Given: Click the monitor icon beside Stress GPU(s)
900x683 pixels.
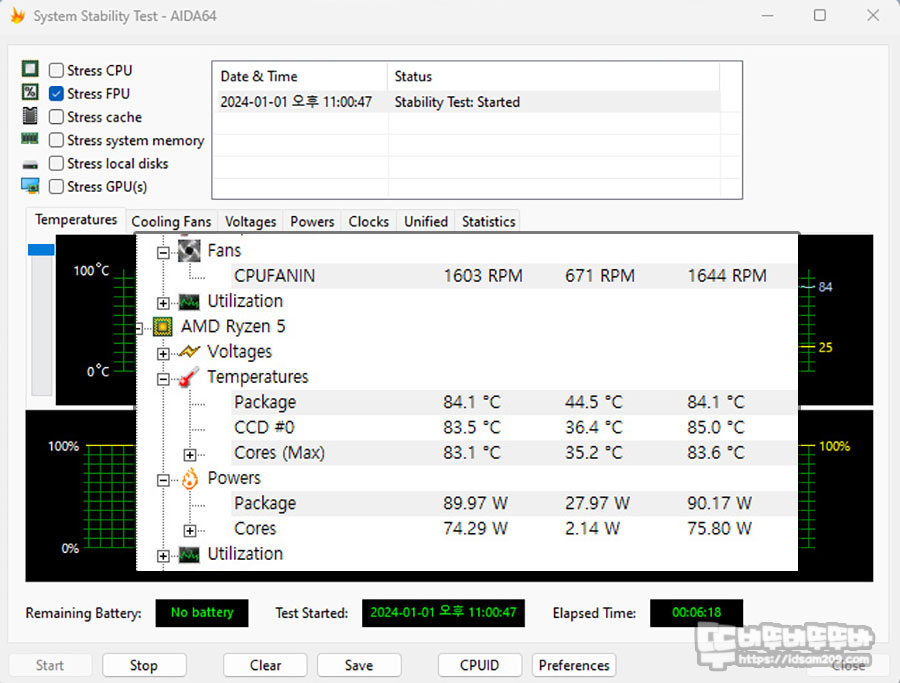Looking at the screenshot, I should pyautogui.click(x=30, y=186).
